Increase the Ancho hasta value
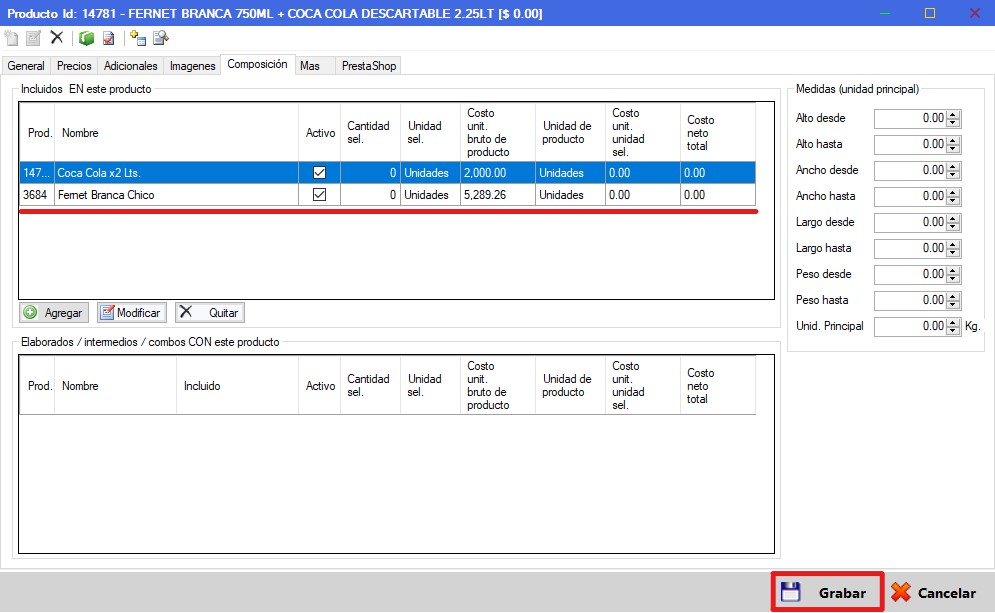 click(x=953, y=193)
